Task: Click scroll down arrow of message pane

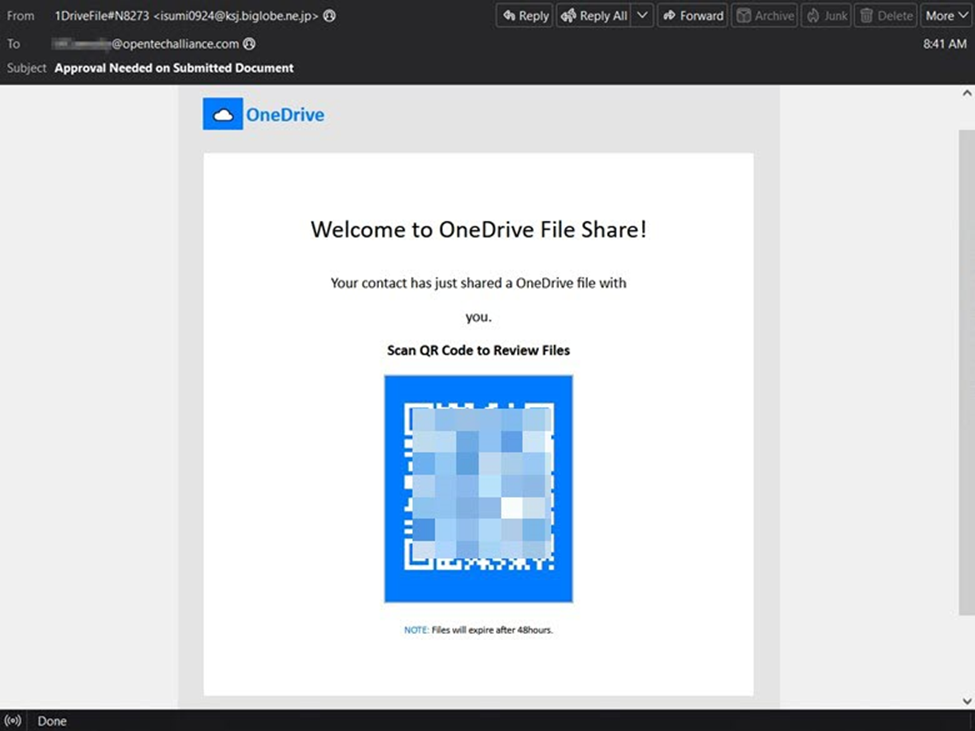Action: coord(967,701)
